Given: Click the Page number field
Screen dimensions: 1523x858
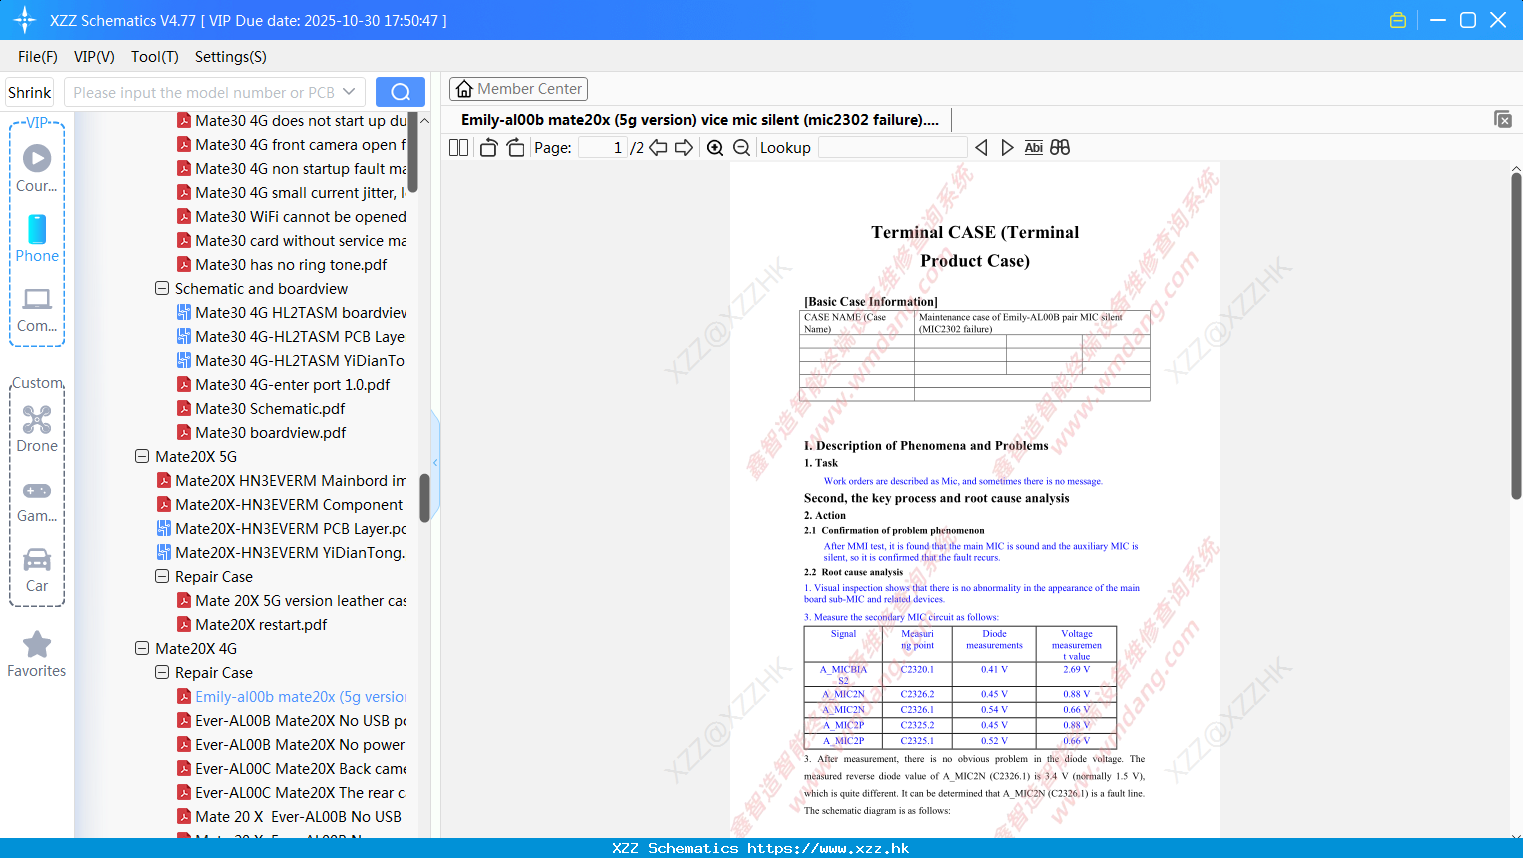Looking at the screenshot, I should tap(603, 147).
